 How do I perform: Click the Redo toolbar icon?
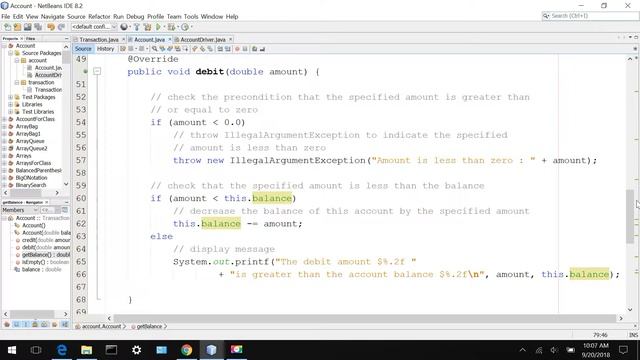coord(61,27)
